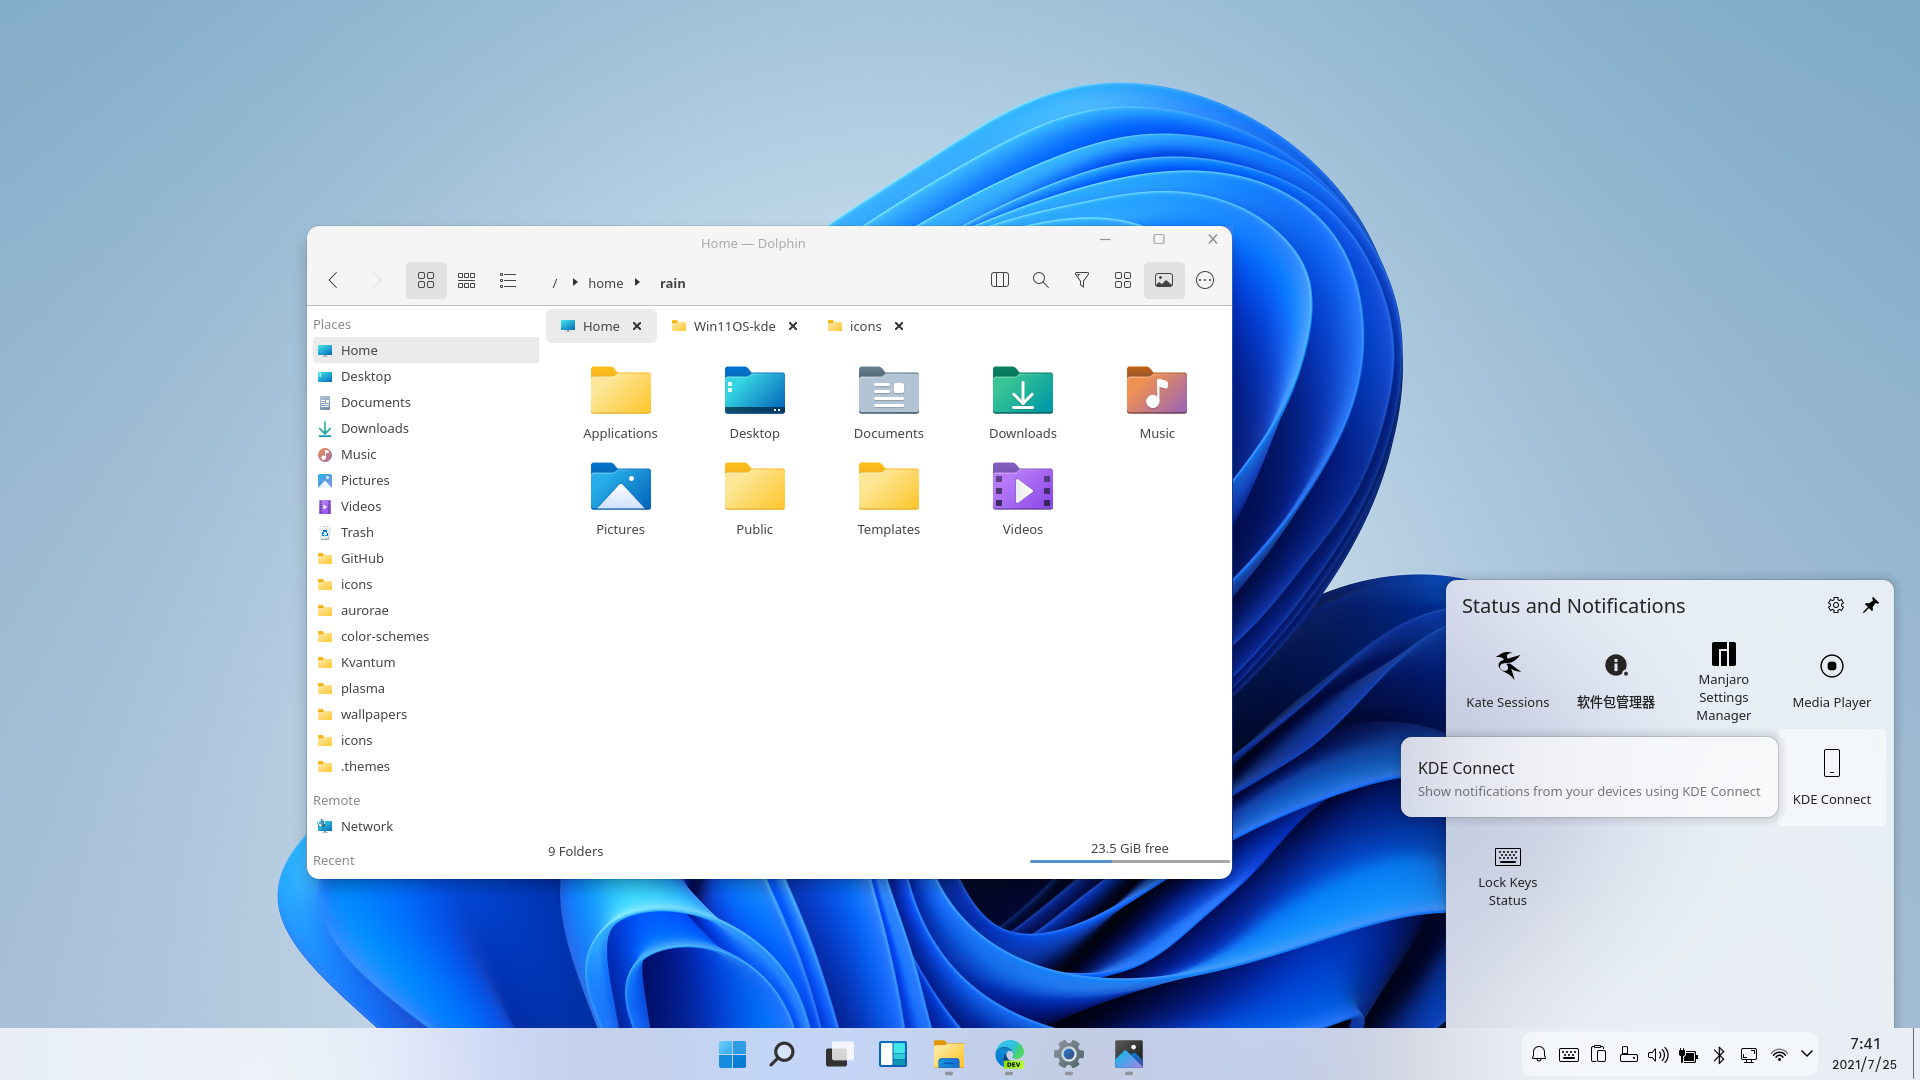Enable split view in Dolphin

[999, 280]
